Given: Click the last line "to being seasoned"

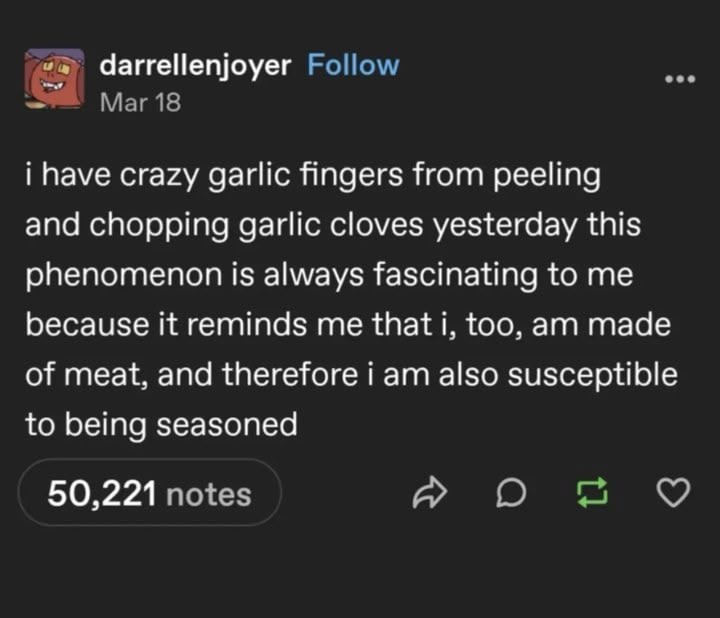Looking at the screenshot, I should coord(162,424).
